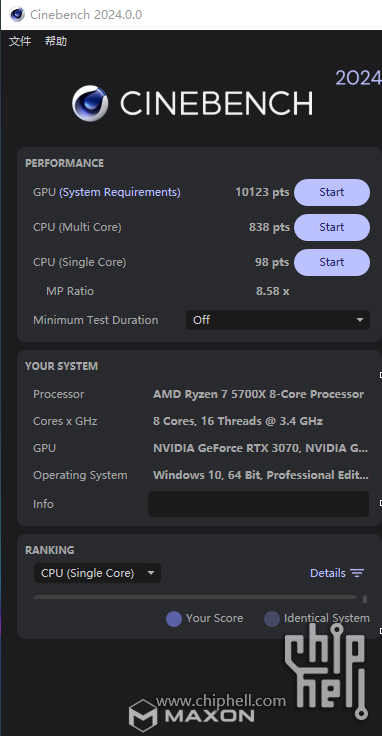The height and width of the screenshot is (736, 382).
Task: Expand the Minimum Test Duration dropdown
Action: 278,320
